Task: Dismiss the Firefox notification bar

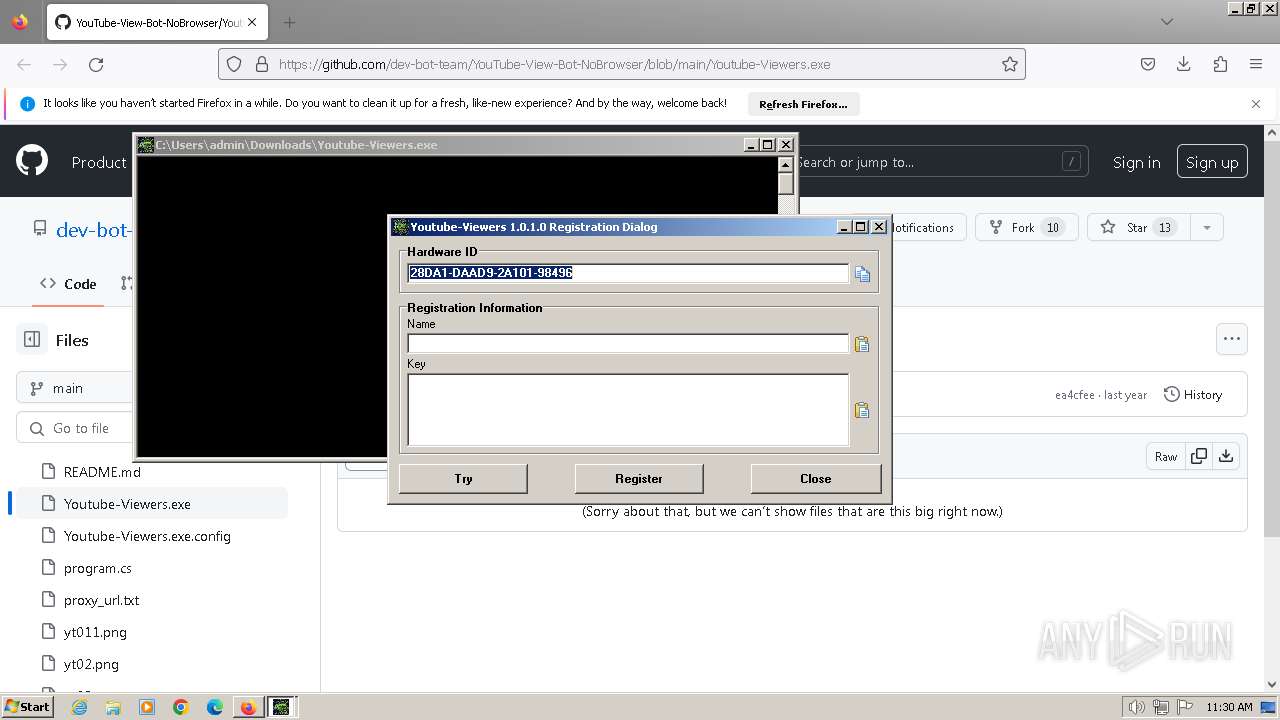Action: click(1256, 104)
